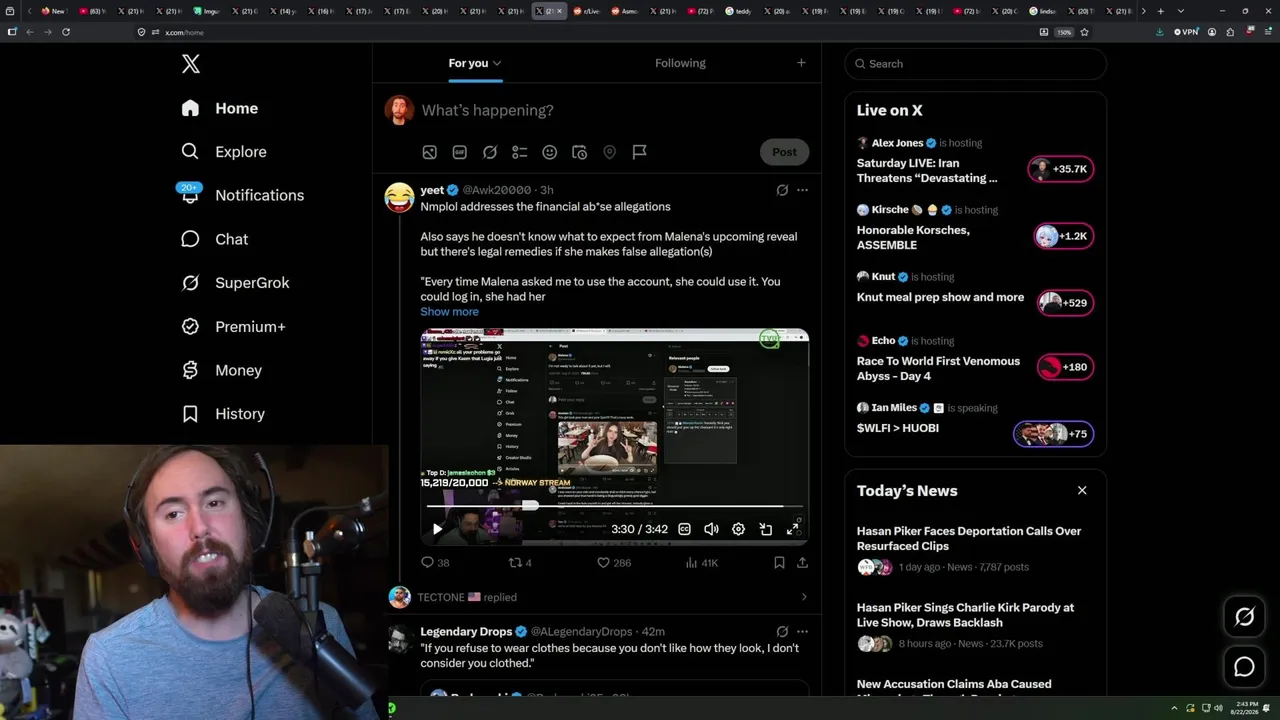Open the floating Grok button
The image size is (1280, 720).
[1245, 617]
